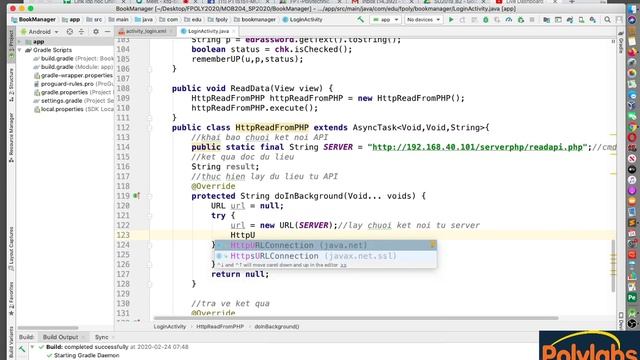The width and height of the screenshot is (640, 360).
Task: Click the build hammer icon in Build panel
Action: pyautogui.click(x=22, y=349)
